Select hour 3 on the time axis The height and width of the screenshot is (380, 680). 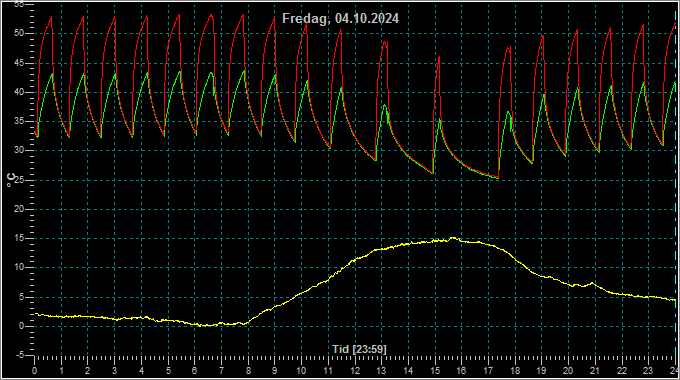tap(114, 371)
